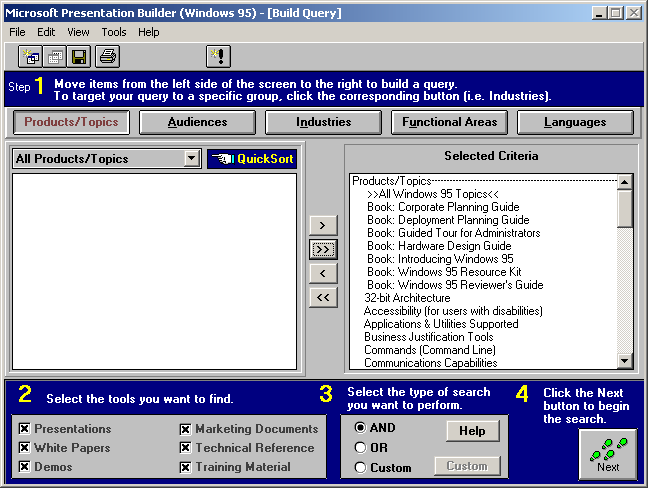The height and width of the screenshot is (488, 648).
Task: Uncheck the Demos checkbox
Action: pos(24,467)
